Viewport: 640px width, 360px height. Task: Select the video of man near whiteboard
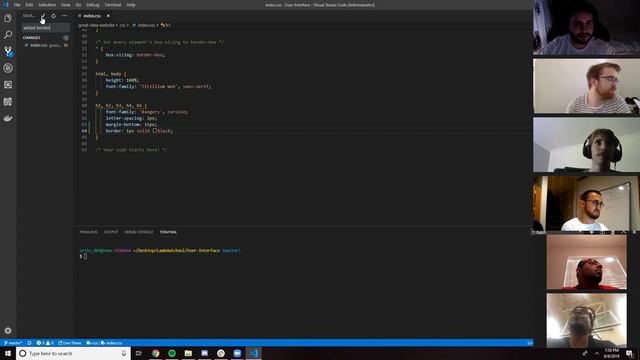[587, 203]
